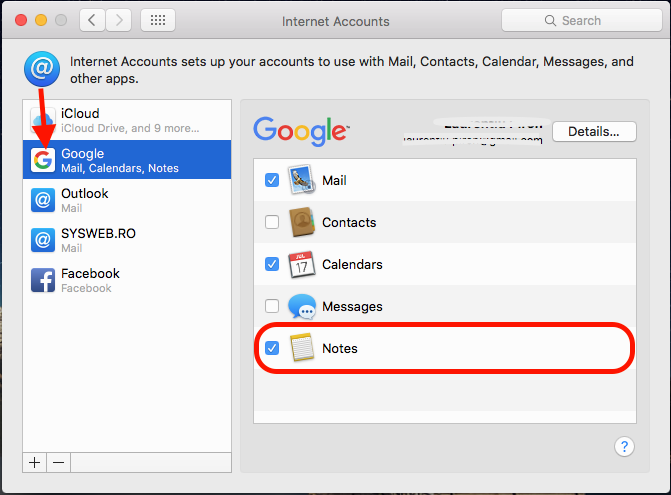Enable the Messages checkbox

tap(272, 306)
